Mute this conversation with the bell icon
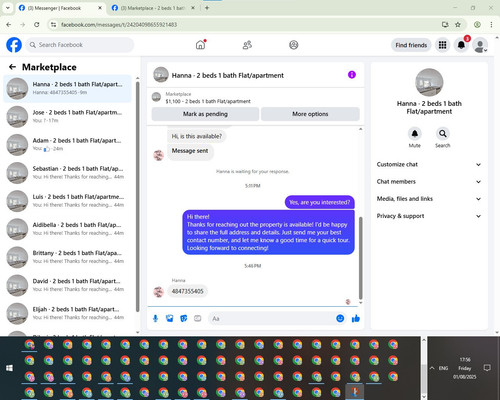The height and width of the screenshot is (400, 500). point(414,134)
